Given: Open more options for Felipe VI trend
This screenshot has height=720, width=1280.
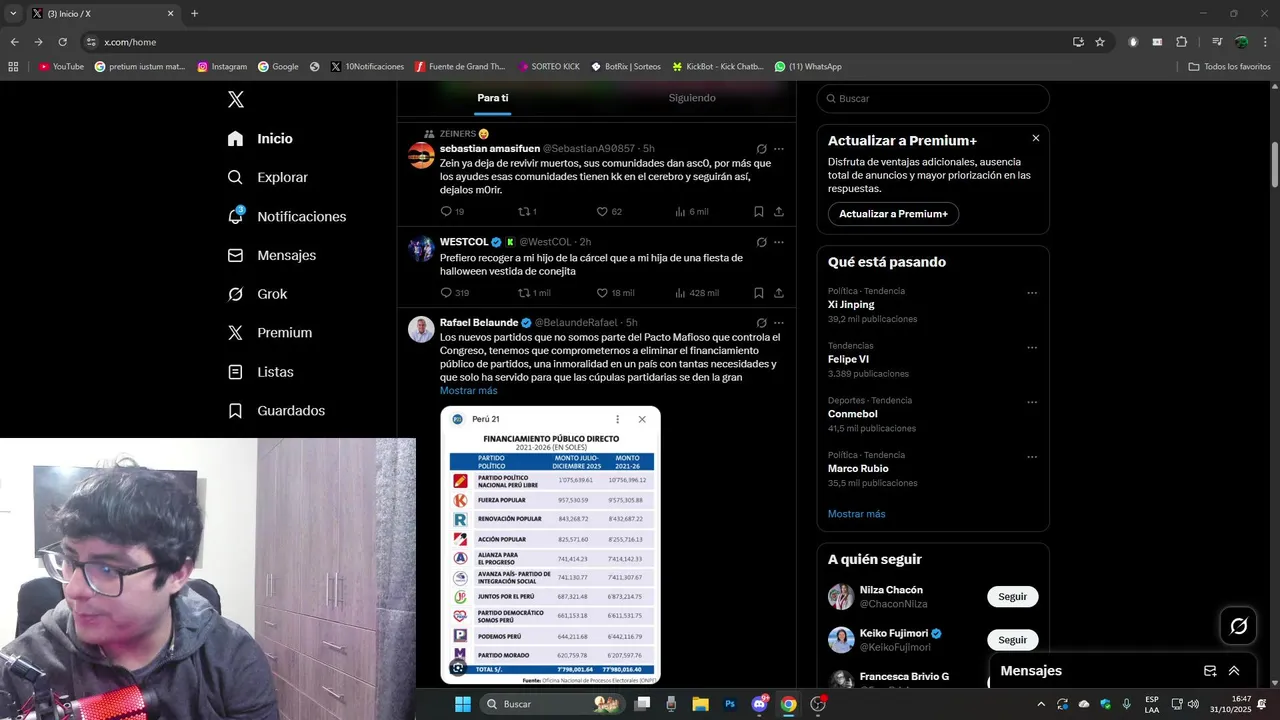Looking at the screenshot, I should [1032, 348].
